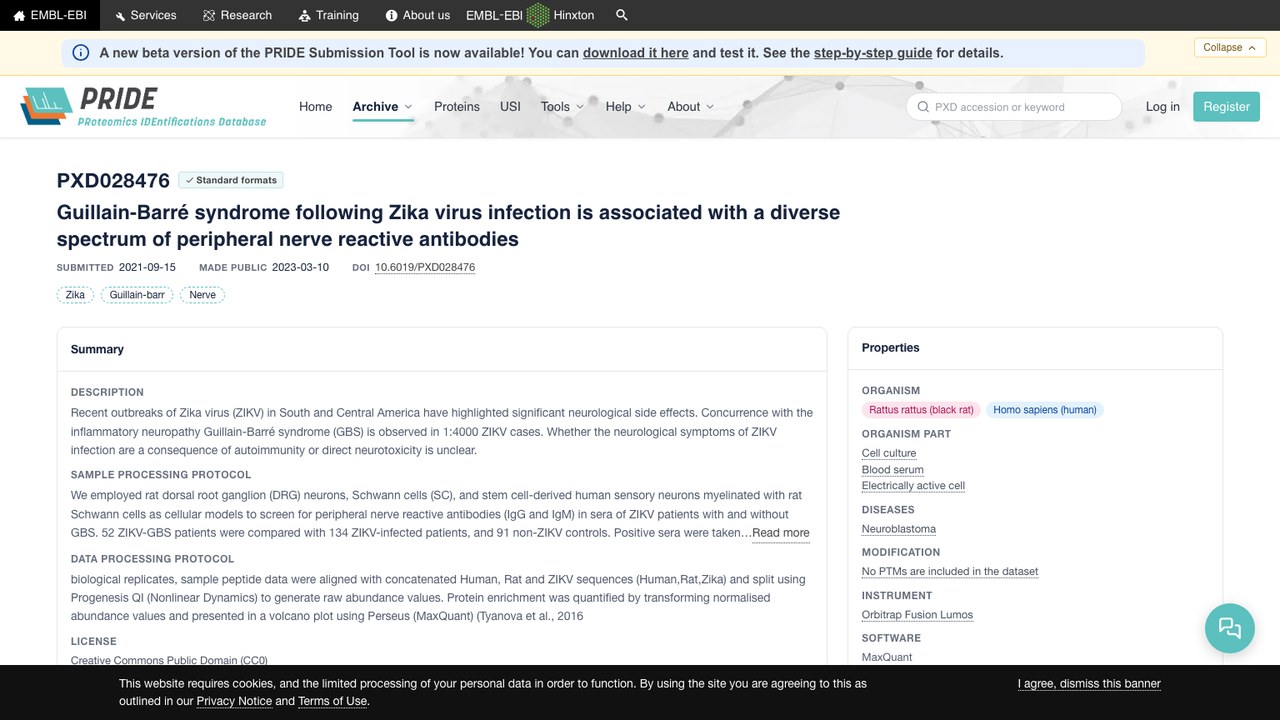Image resolution: width=1280 pixels, height=720 pixels.
Task: Select the Guillain-barr keyword tag
Action: click(x=137, y=295)
